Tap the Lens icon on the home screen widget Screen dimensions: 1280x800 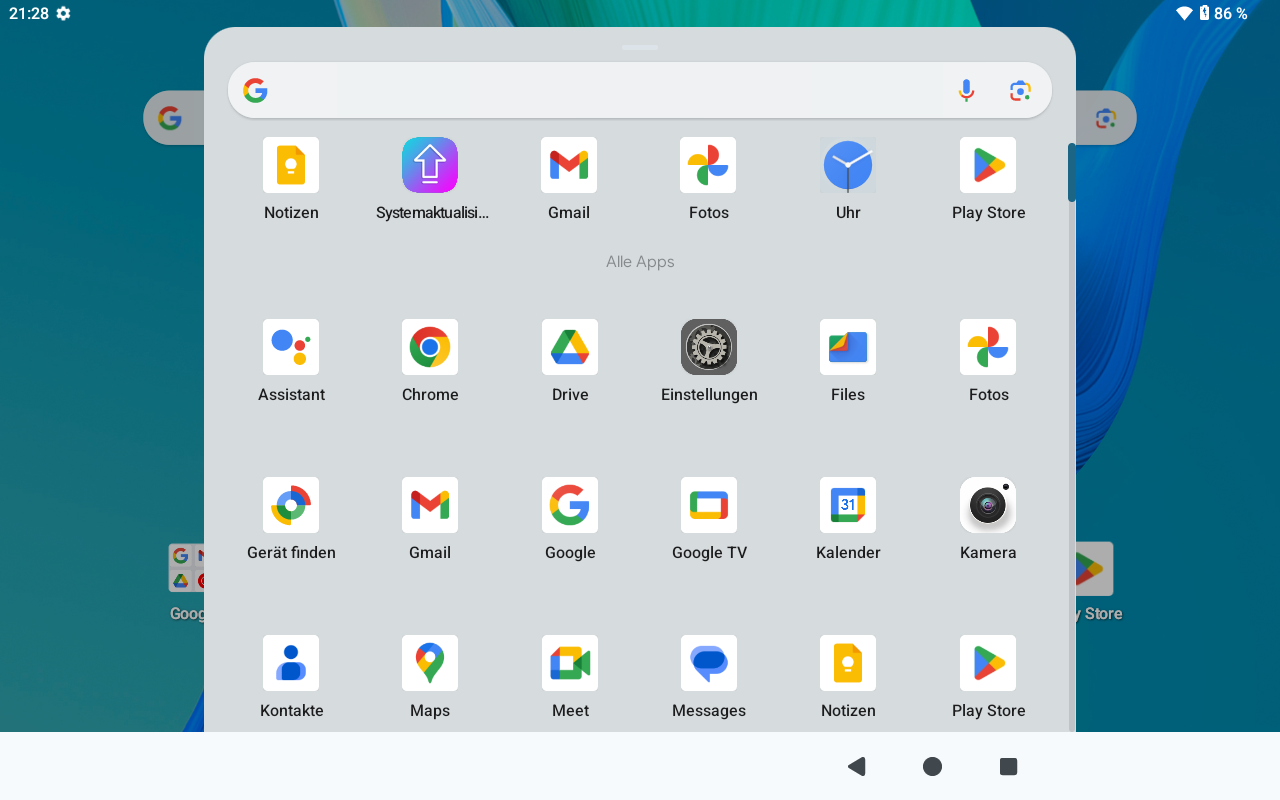[1106, 118]
